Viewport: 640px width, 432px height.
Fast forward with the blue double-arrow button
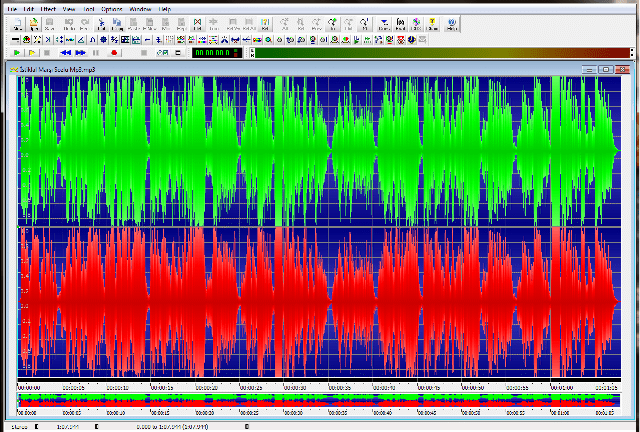click(x=81, y=52)
